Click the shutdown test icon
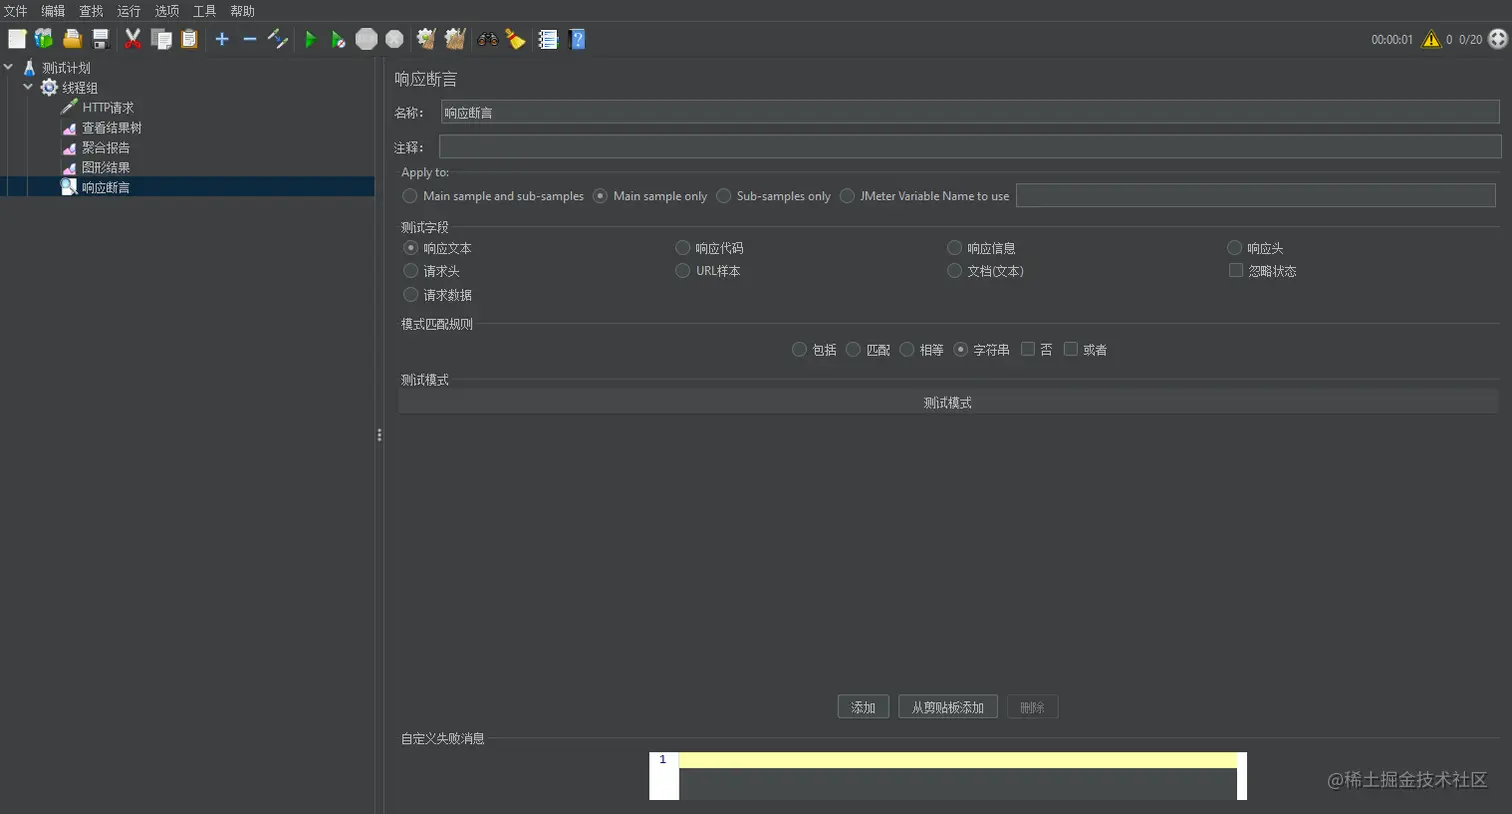 [x=395, y=39]
